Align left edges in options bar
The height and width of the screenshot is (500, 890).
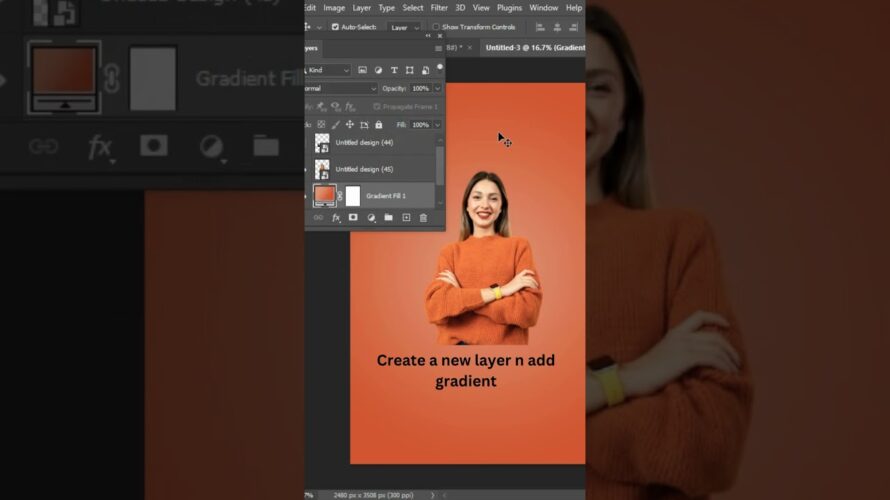point(540,27)
